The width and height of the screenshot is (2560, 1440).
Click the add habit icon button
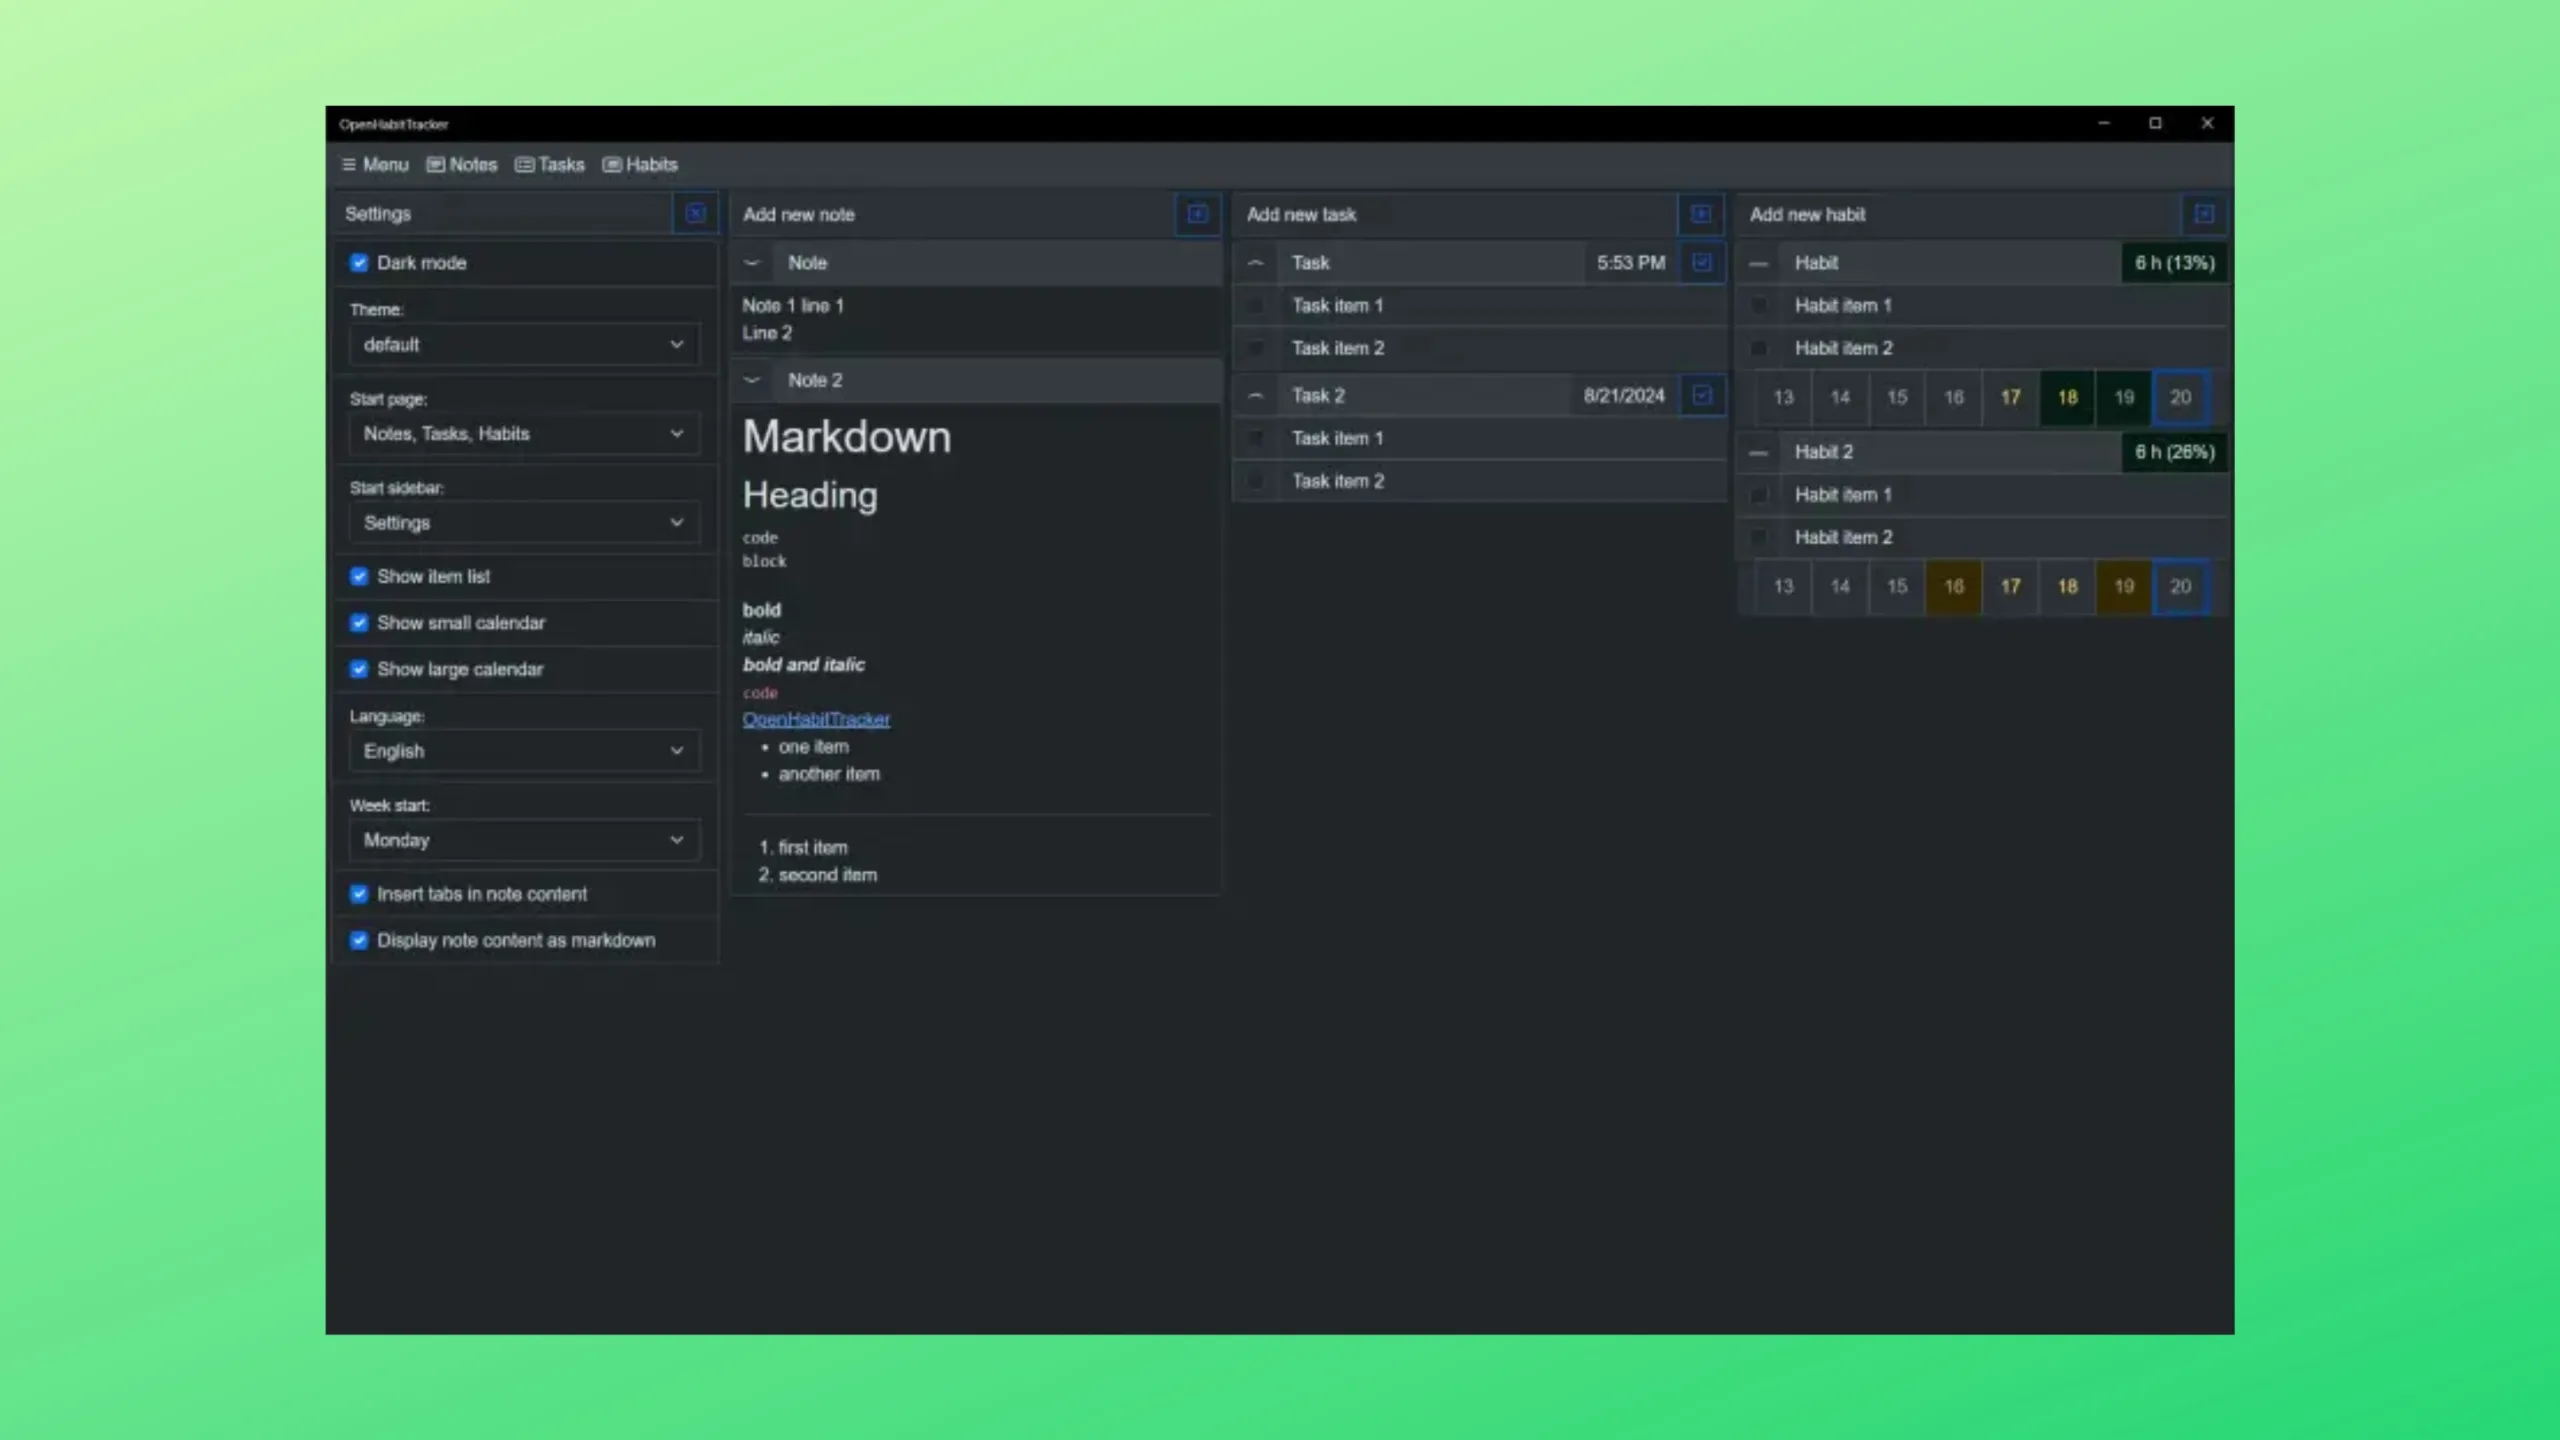pos(2203,214)
